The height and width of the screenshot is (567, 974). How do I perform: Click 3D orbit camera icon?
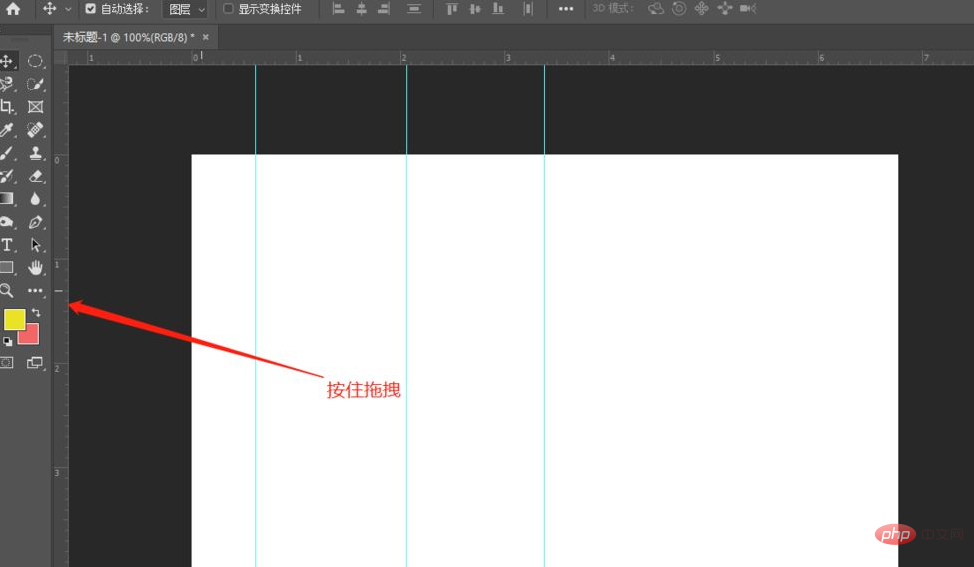[x=656, y=9]
